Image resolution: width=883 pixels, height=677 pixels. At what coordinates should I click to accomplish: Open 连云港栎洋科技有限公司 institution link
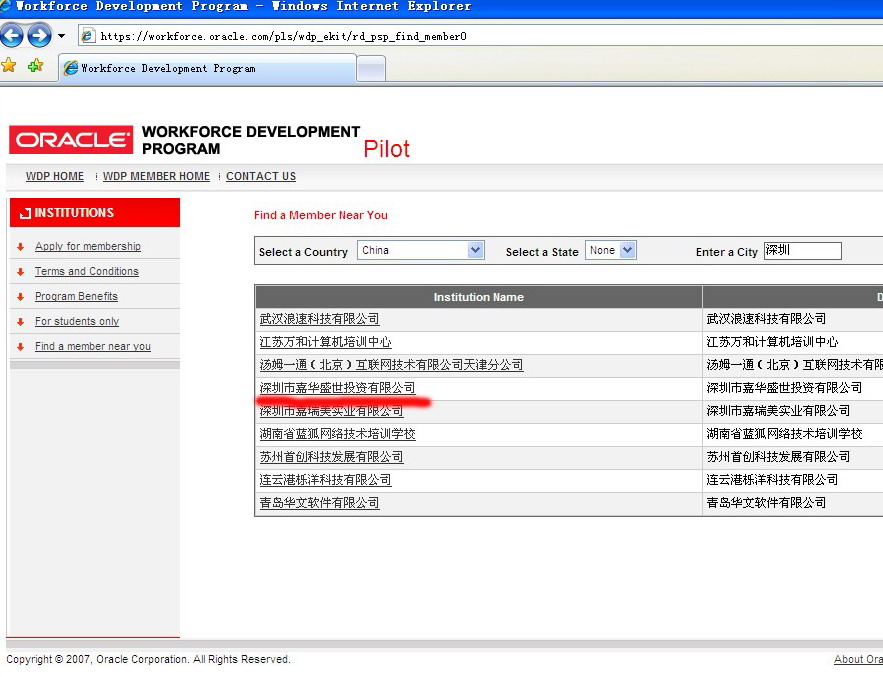[x=325, y=480]
